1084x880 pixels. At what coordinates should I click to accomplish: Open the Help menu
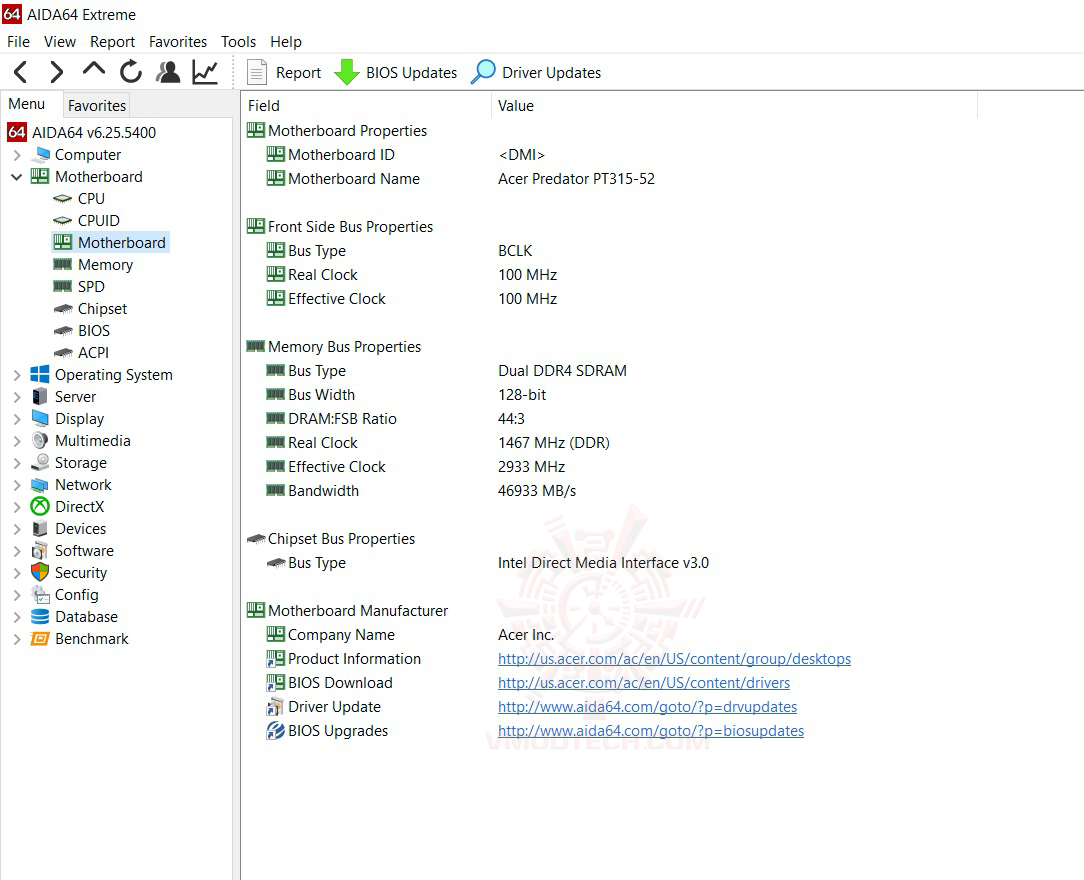[x=286, y=41]
